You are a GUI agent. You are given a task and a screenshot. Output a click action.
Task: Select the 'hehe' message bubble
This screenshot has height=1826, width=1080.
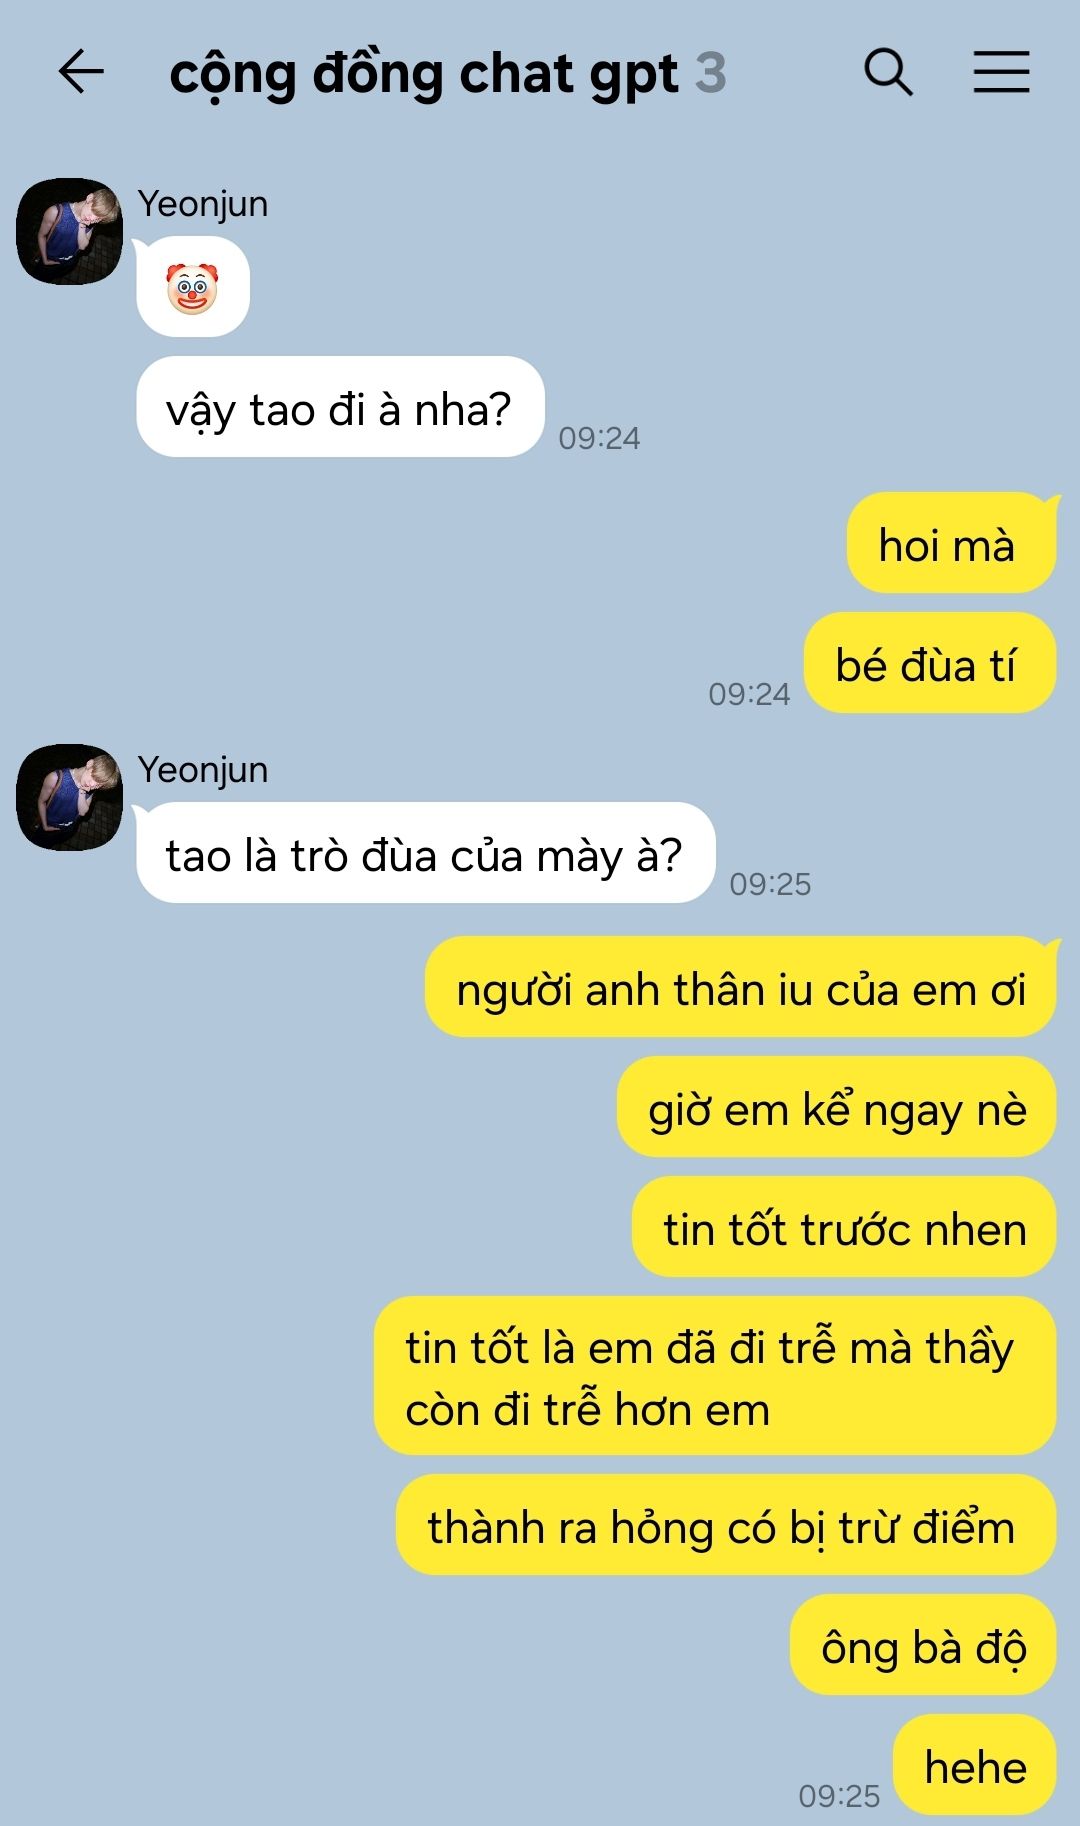tap(975, 1765)
